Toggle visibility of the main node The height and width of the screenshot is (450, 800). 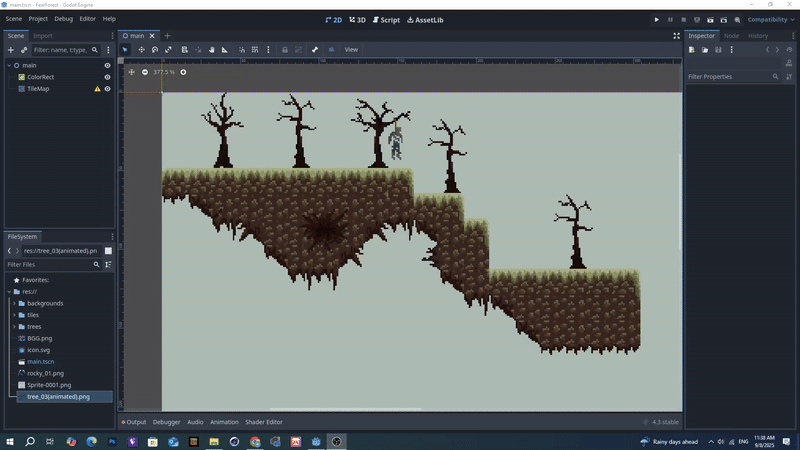click(107, 65)
